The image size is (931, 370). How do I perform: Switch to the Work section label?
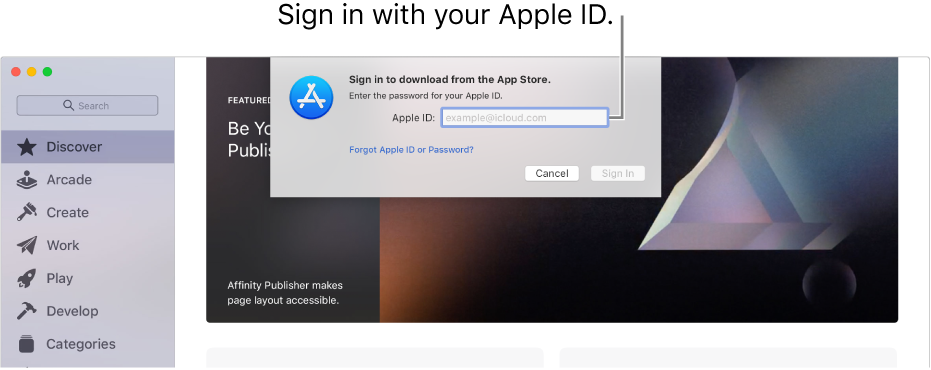coord(63,245)
